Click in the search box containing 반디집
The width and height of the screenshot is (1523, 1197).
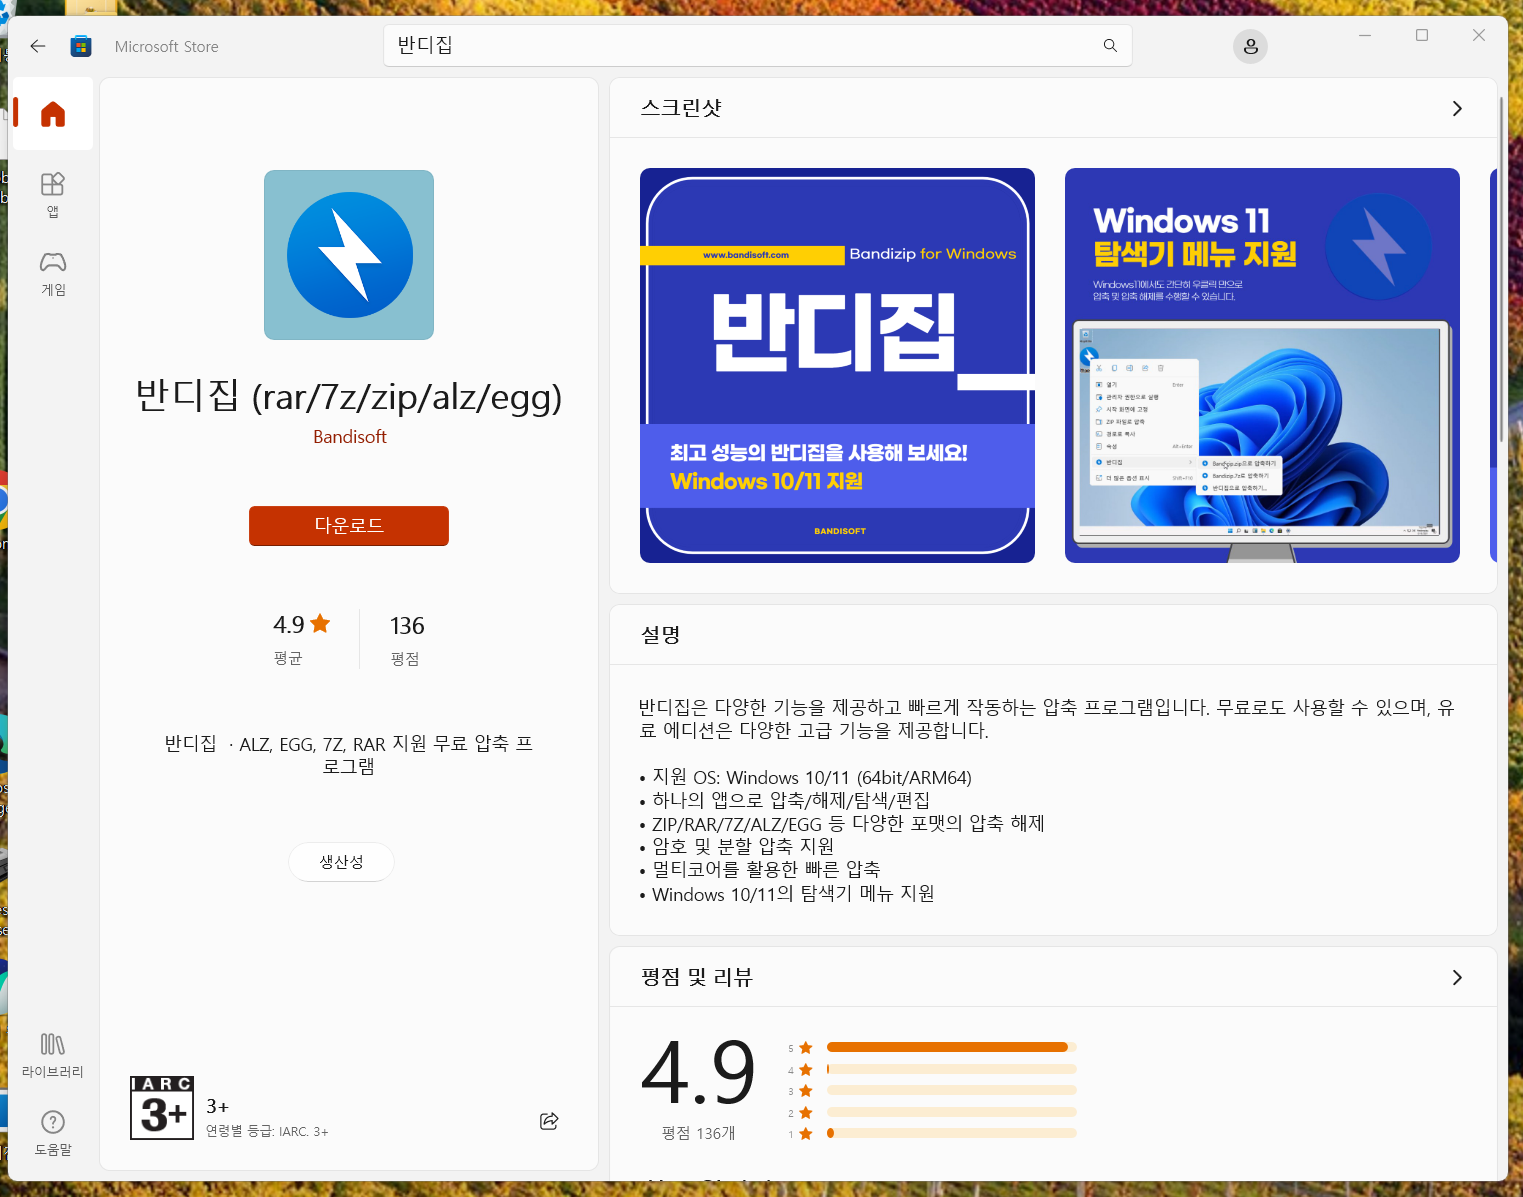[x=758, y=46]
